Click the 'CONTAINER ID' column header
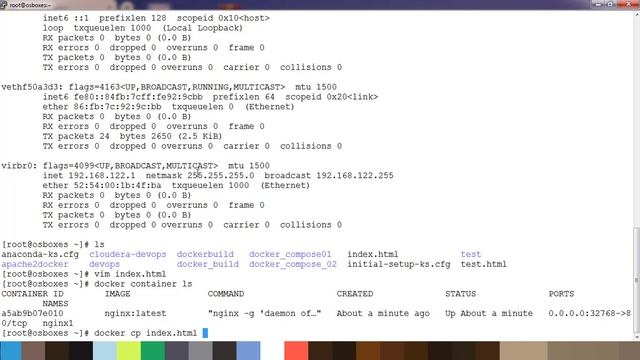This screenshot has width=640, height=360. [32, 294]
